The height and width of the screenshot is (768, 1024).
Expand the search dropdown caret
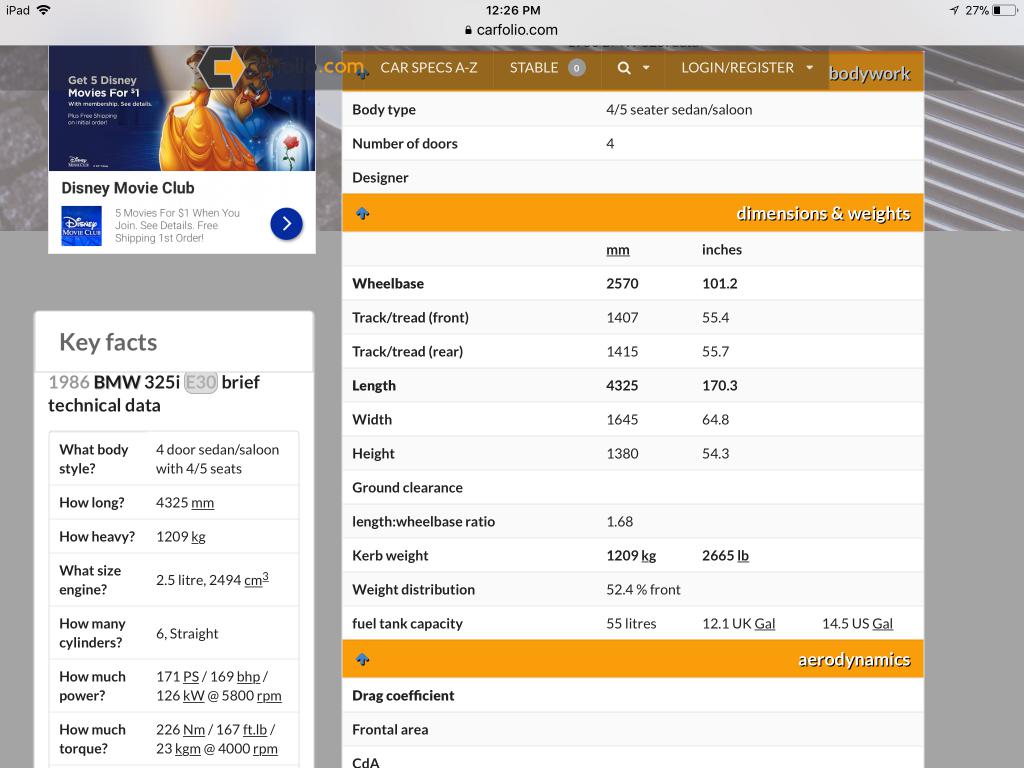pyautogui.click(x=646, y=68)
